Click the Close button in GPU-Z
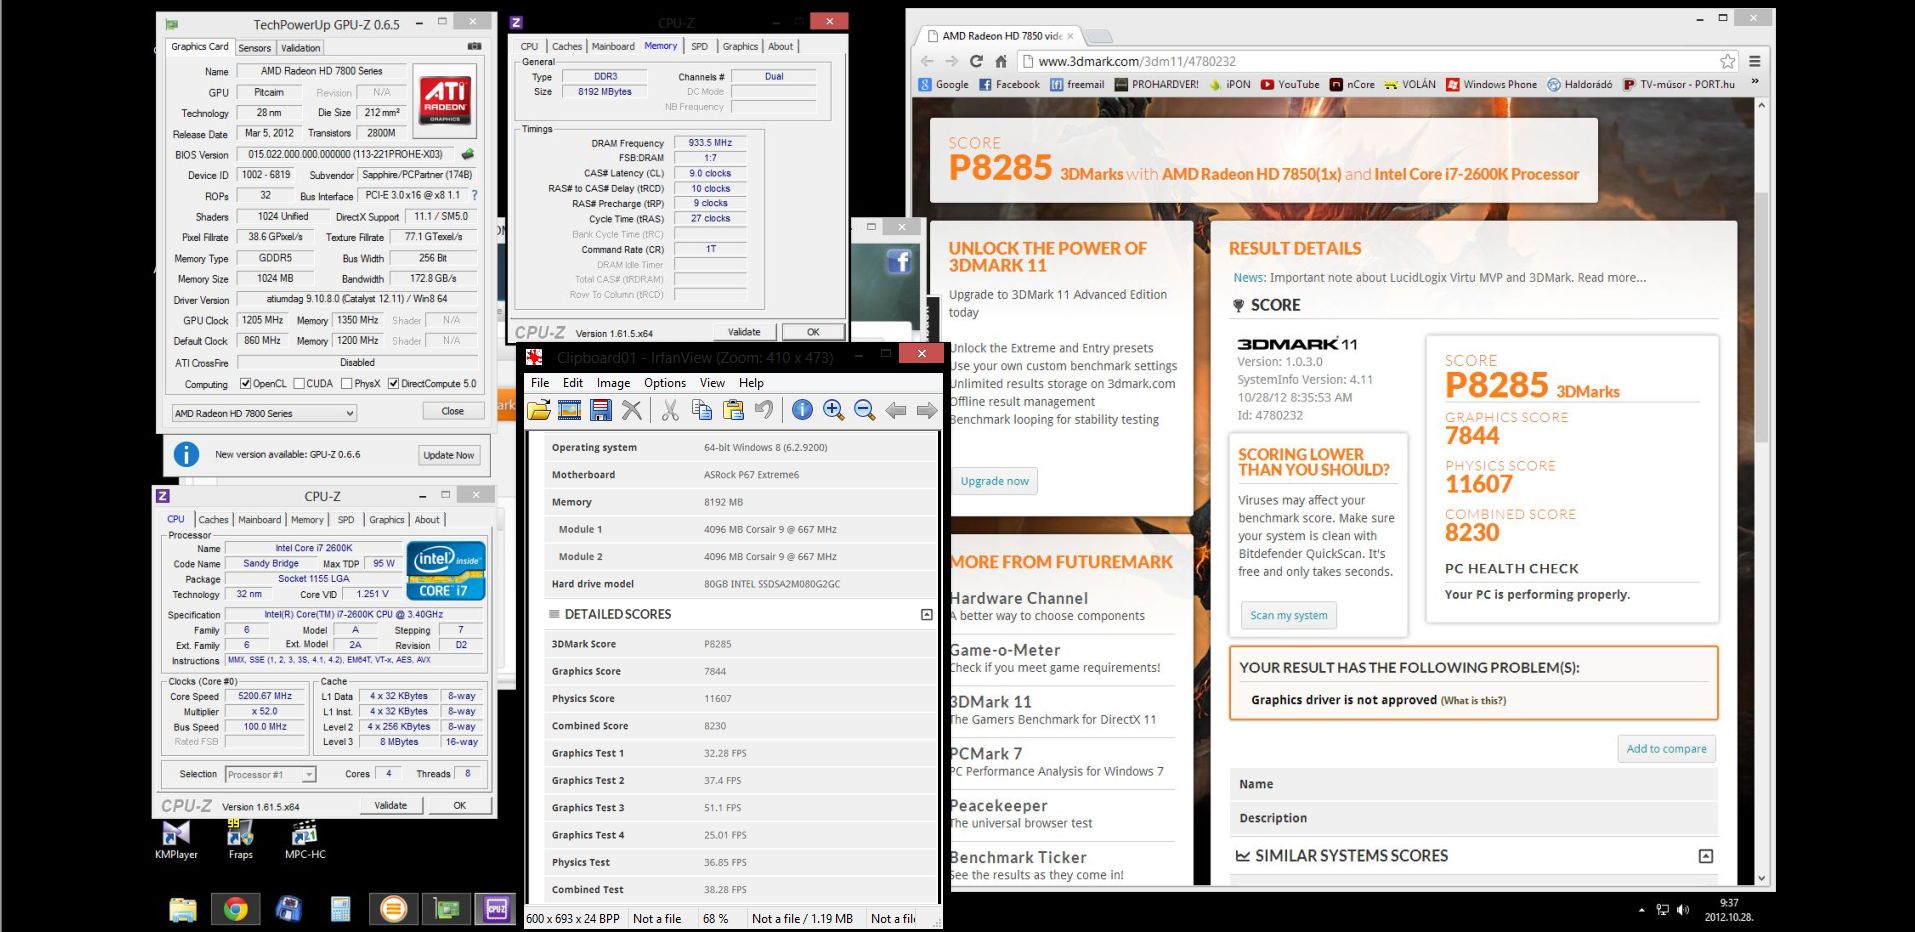1915x932 pixels. pos(452,411)
